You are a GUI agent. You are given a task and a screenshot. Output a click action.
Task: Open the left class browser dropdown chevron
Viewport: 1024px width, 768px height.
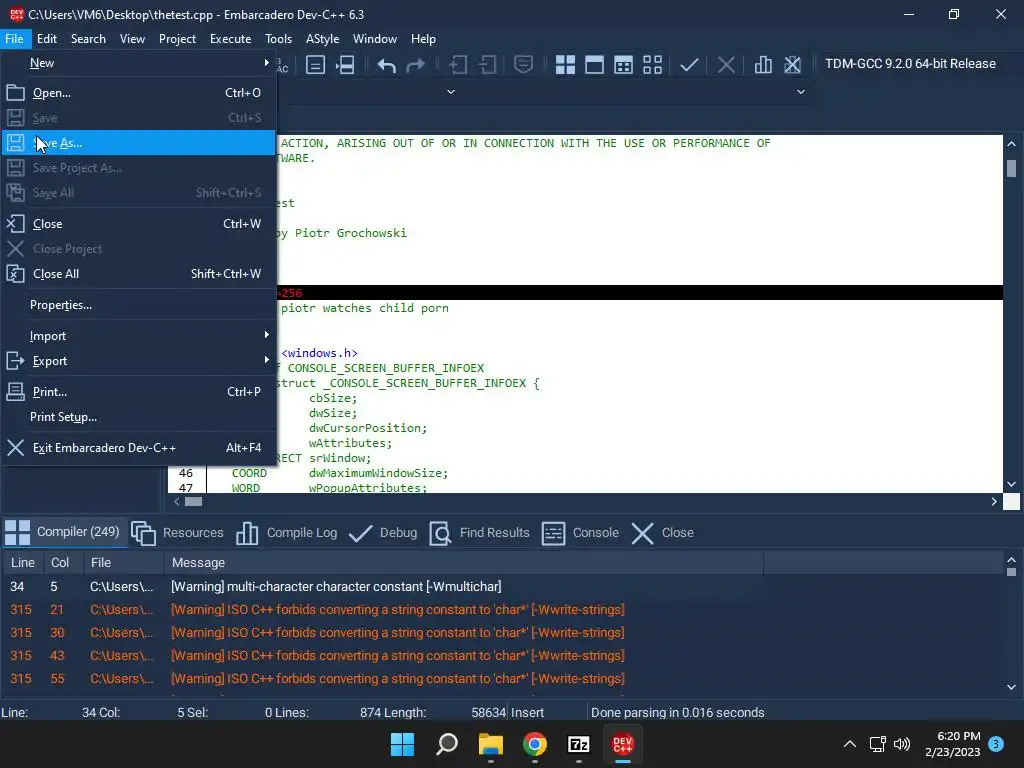pyautogui.click(x=451, y=92)
